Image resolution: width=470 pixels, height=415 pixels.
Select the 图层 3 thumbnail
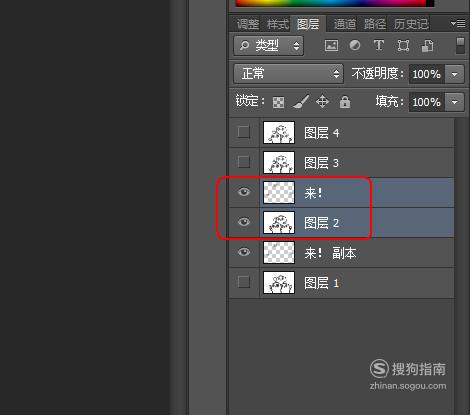[x=279, y=162]
